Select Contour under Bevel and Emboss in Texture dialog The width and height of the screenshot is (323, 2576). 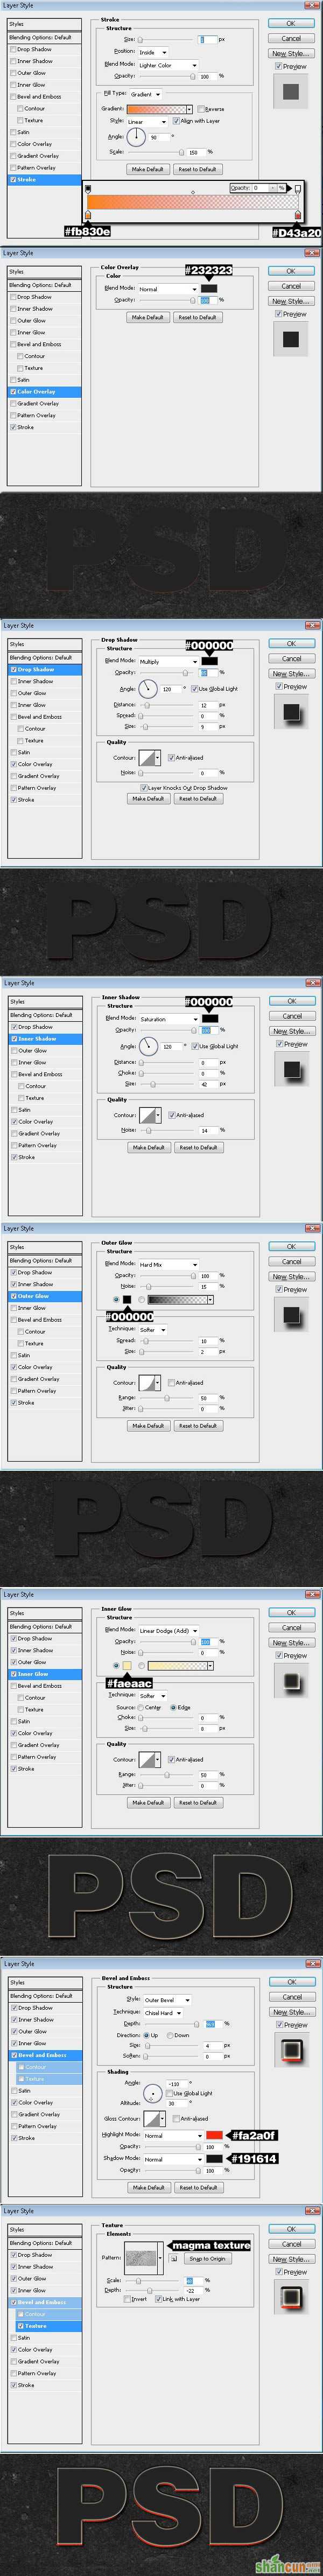35,2314
